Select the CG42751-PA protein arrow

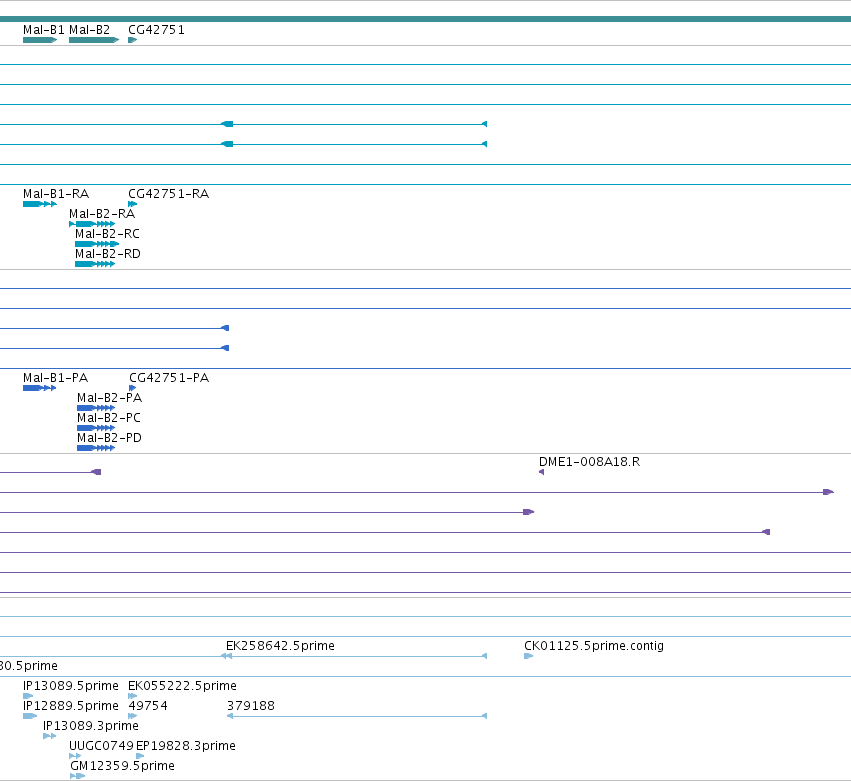132,388
